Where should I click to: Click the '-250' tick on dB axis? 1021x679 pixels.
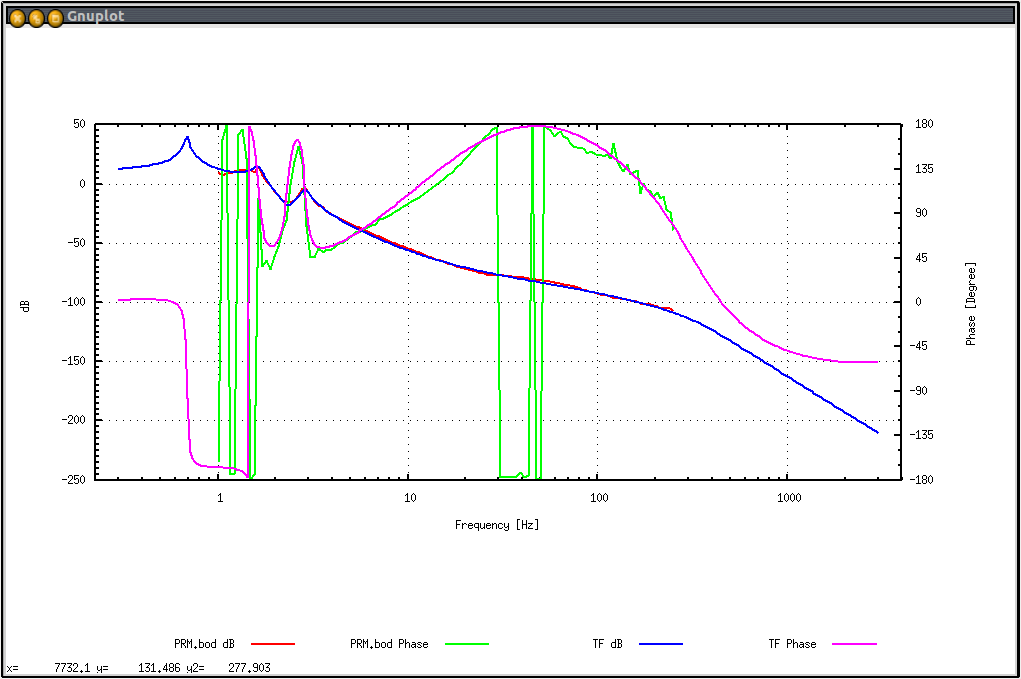(74, 479)
